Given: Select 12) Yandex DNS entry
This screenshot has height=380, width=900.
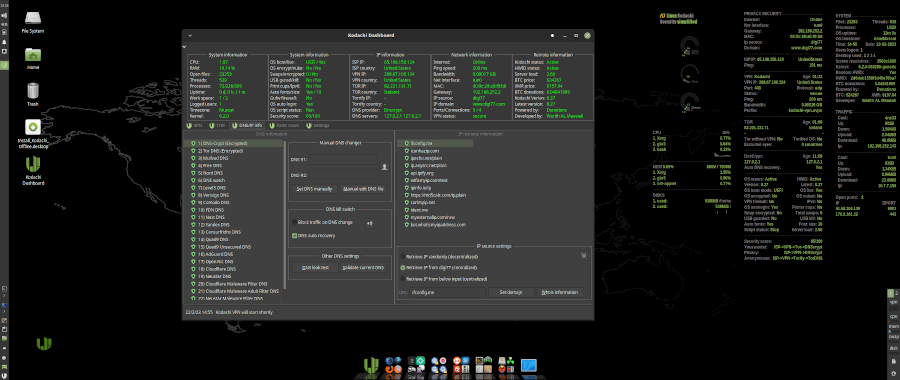Looking at the screenshot, I should 214,225.
